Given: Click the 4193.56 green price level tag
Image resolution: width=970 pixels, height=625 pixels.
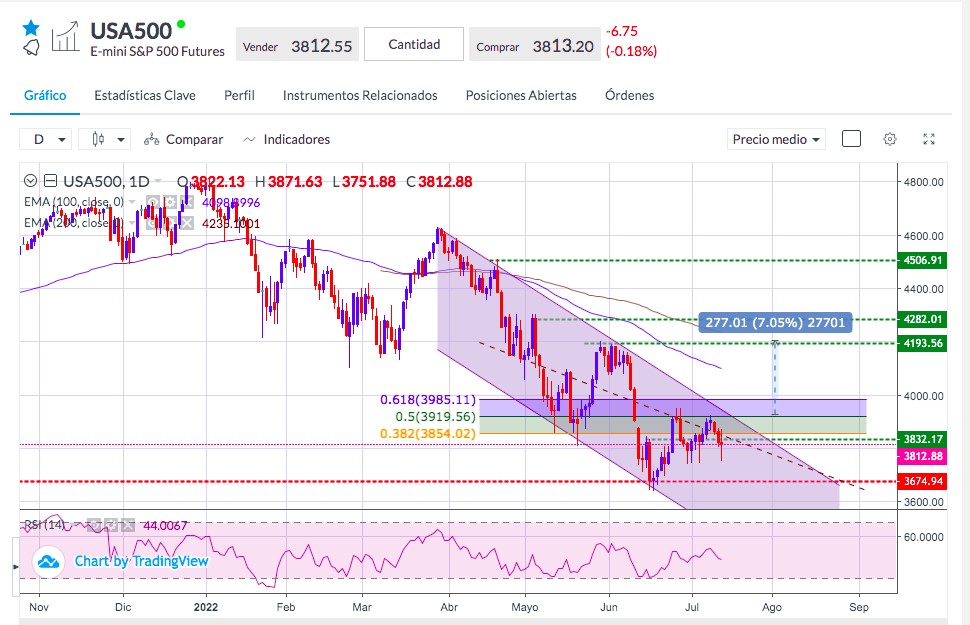Looking at the screenshot, I should (x=922, y=343).
